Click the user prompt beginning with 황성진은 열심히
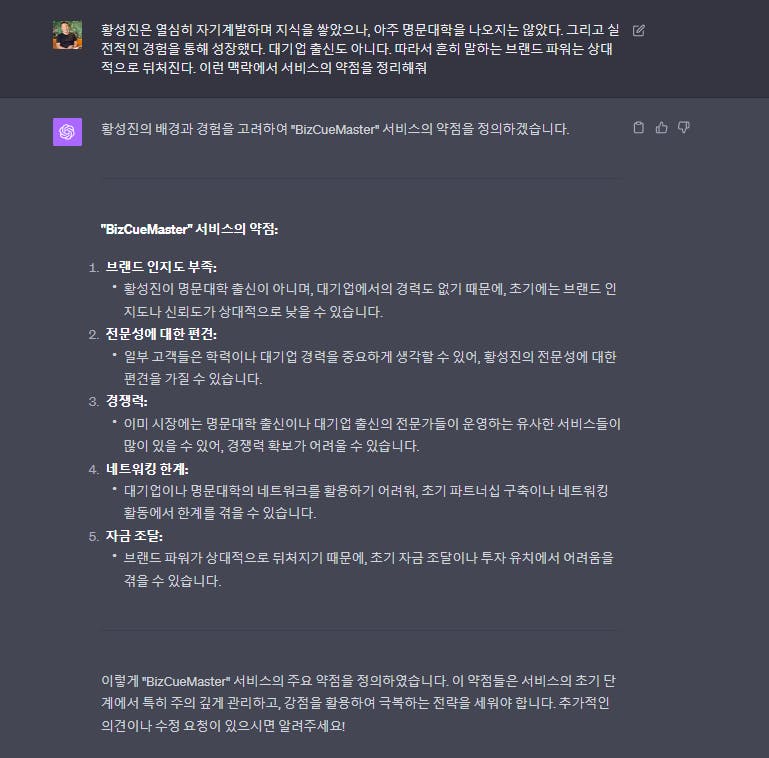This screenshot has height=758, width=769. tap(359, 49)
